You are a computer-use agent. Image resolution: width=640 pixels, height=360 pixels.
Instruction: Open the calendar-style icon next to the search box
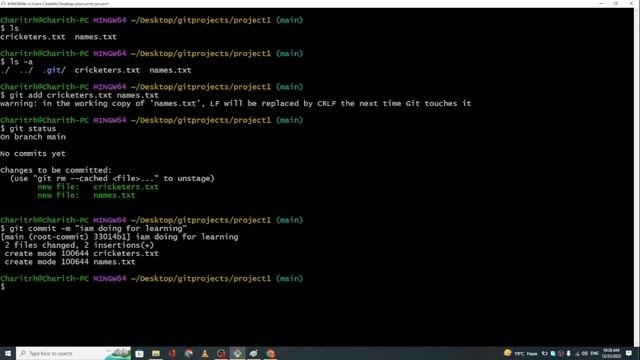coord(139,353)
